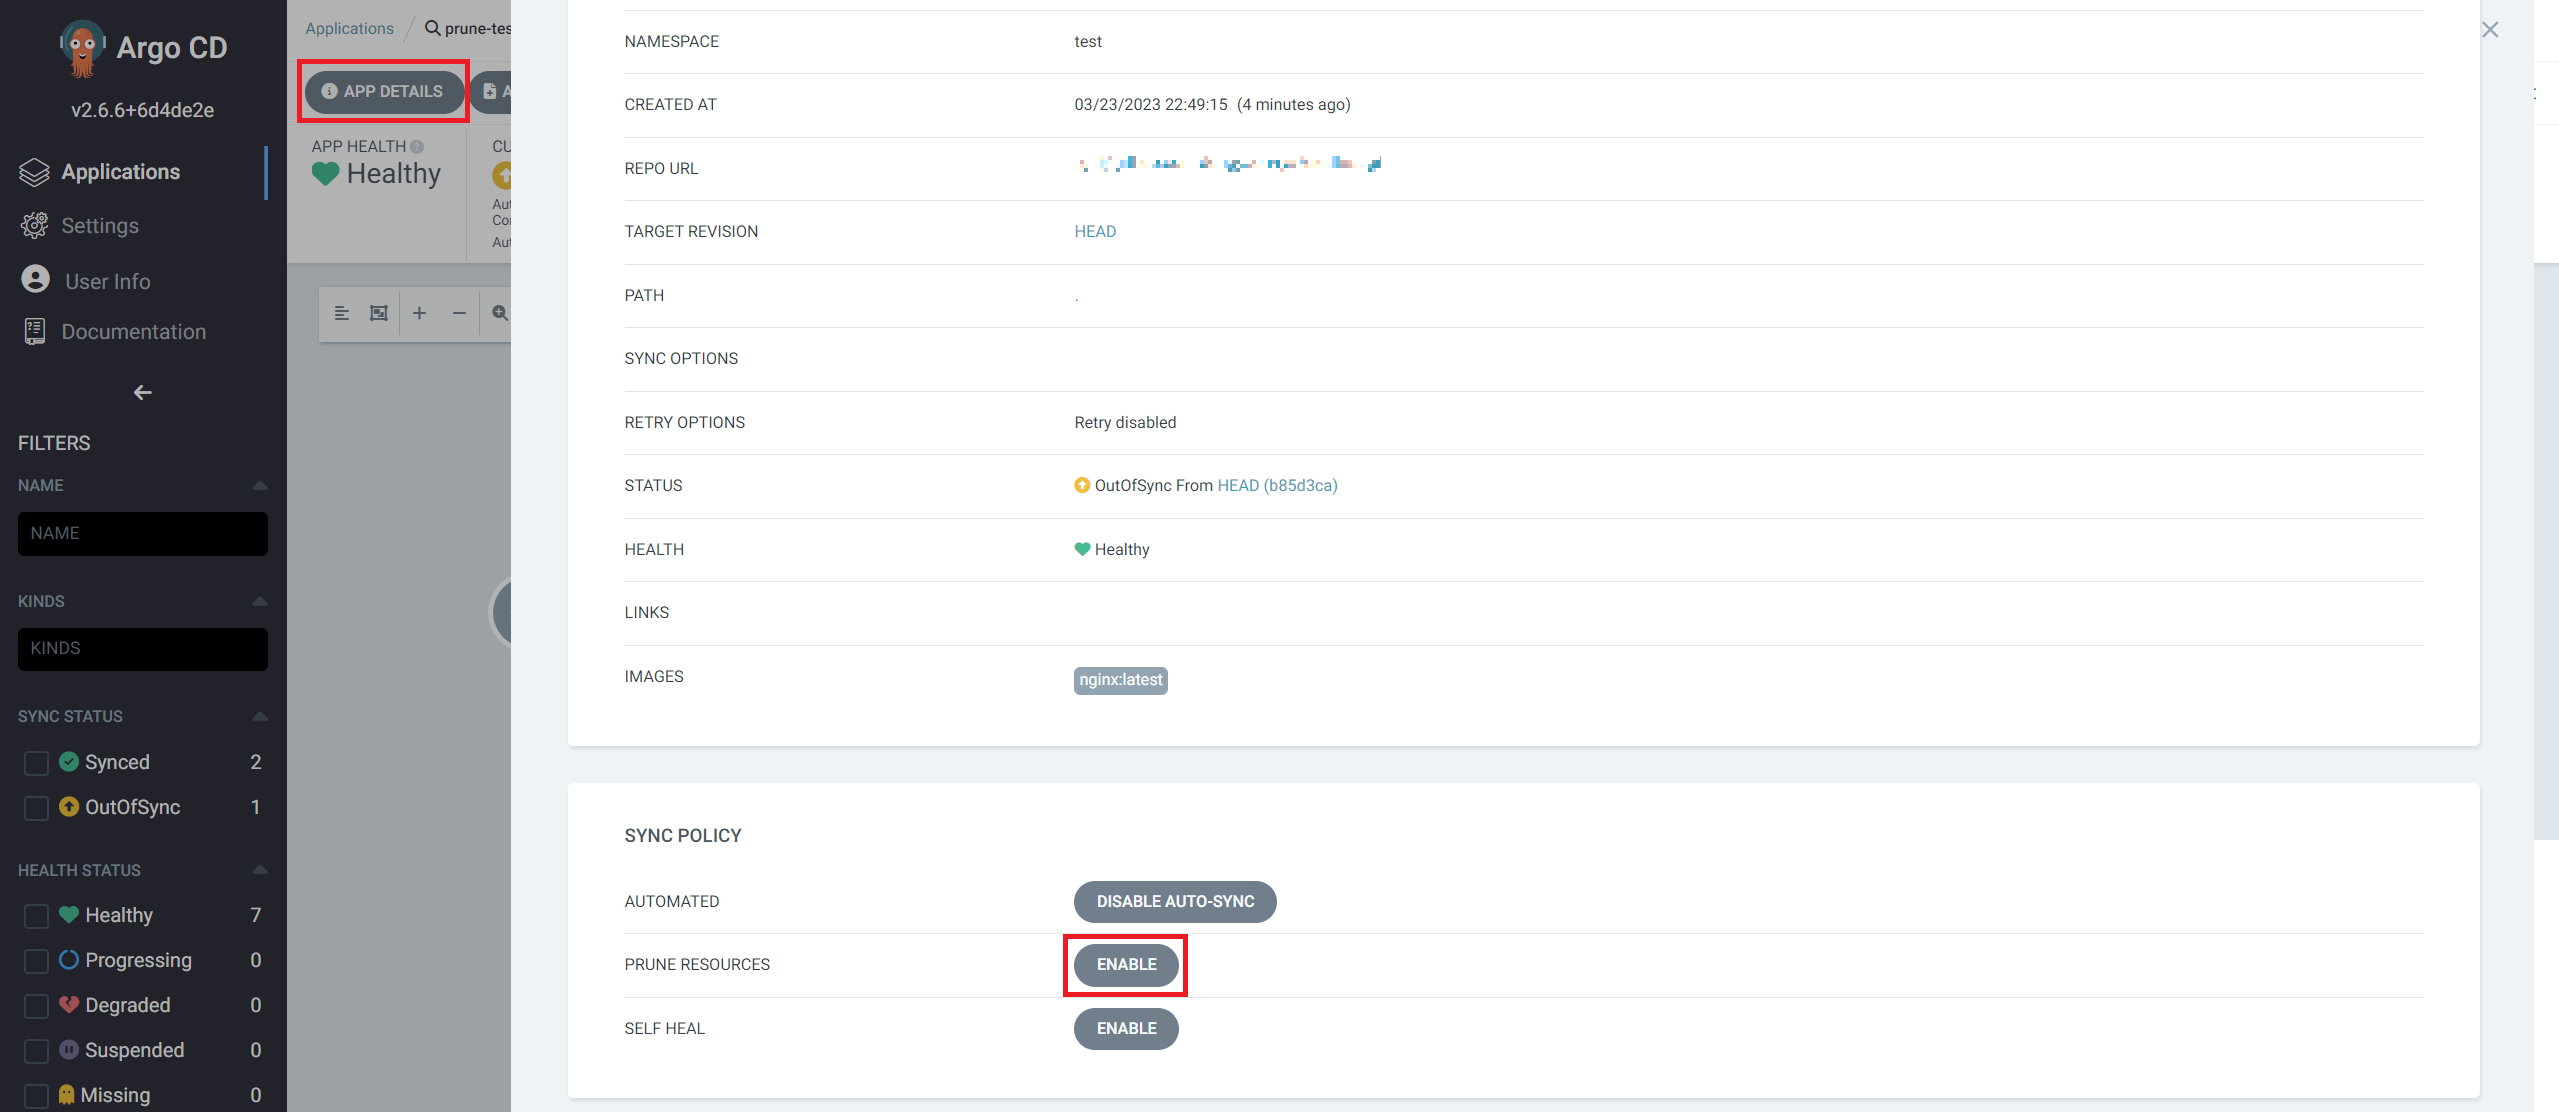Click the User Info avatar icon
The image size is (2559, 1112).
pyautogui.click(x=35, y=280)
